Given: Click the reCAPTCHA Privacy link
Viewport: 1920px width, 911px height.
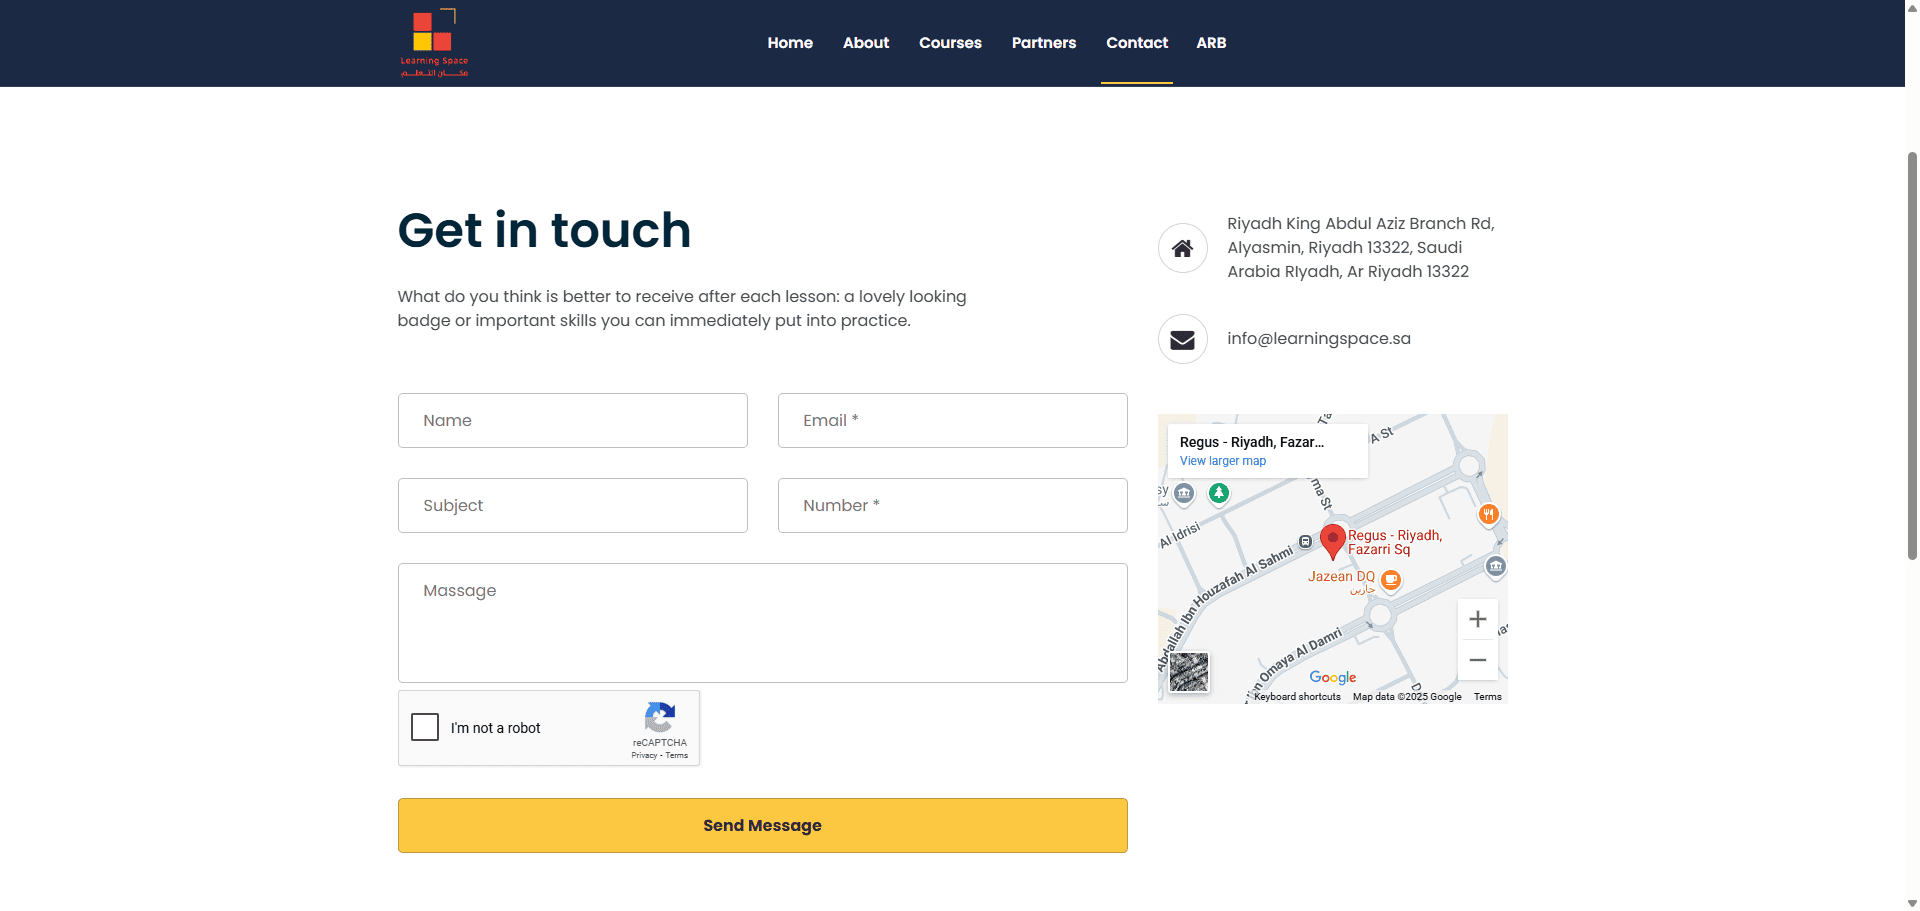Looking at the screenshot, I should (643, 755).
